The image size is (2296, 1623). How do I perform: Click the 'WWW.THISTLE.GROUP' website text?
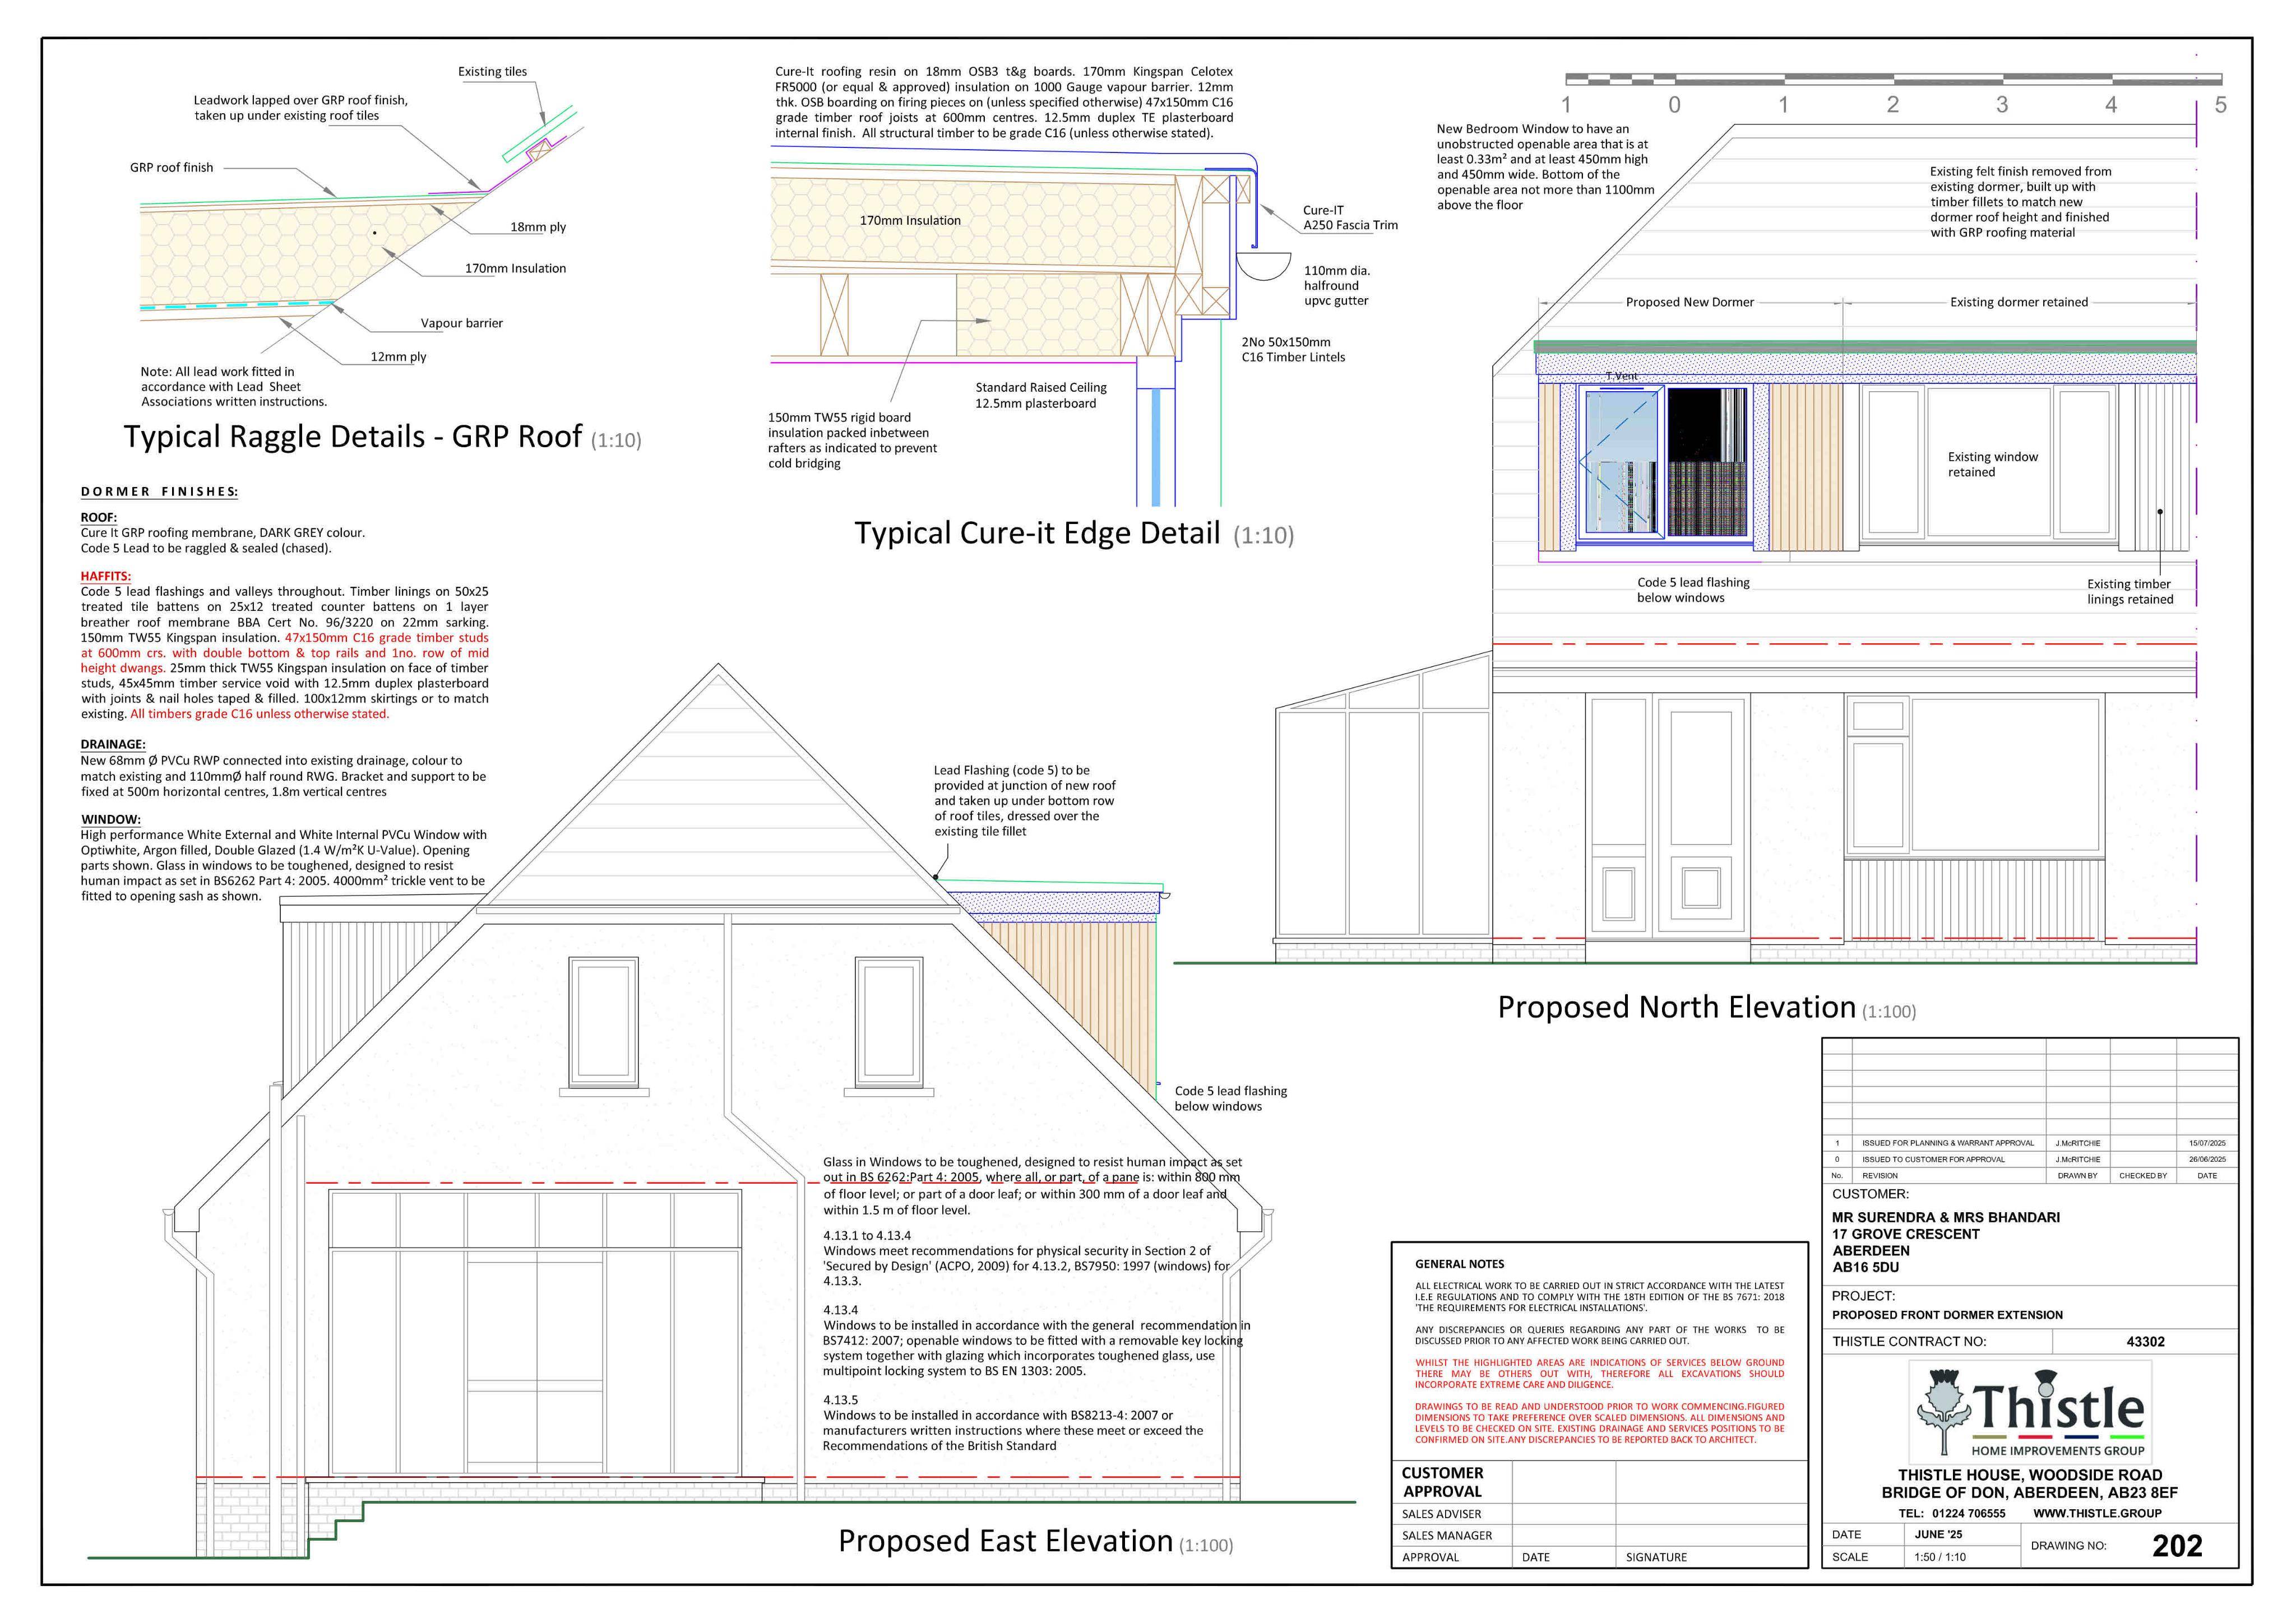2097,1513
